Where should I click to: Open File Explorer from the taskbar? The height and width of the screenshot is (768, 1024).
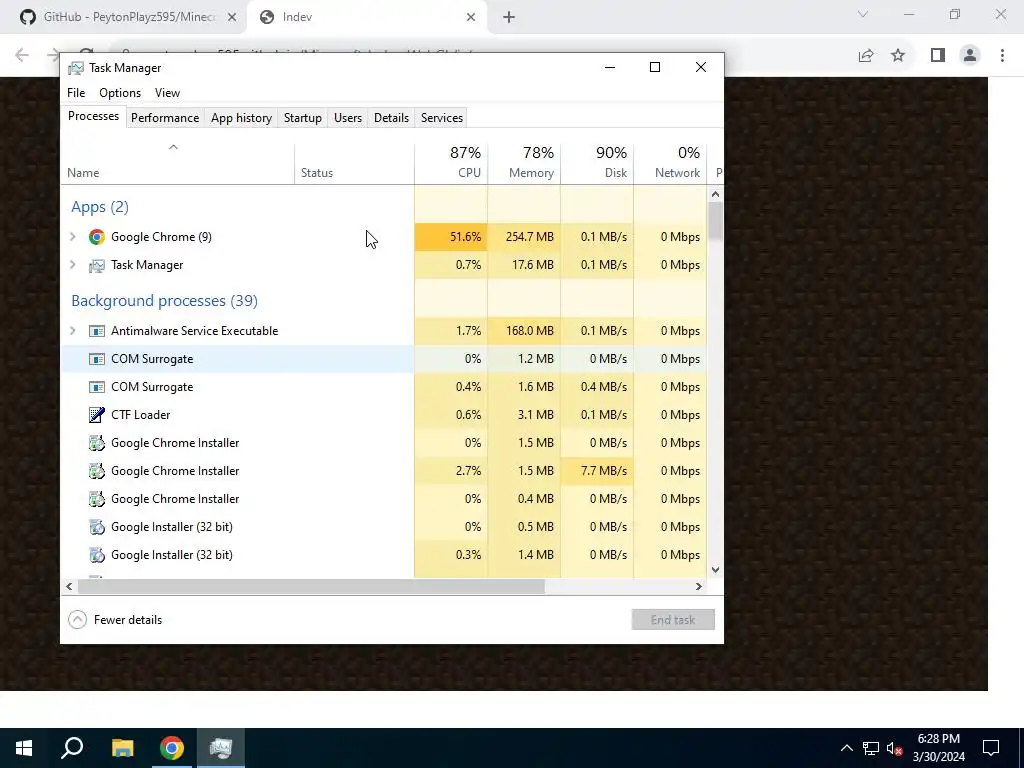pyautogui.click(x=122, y=748)
